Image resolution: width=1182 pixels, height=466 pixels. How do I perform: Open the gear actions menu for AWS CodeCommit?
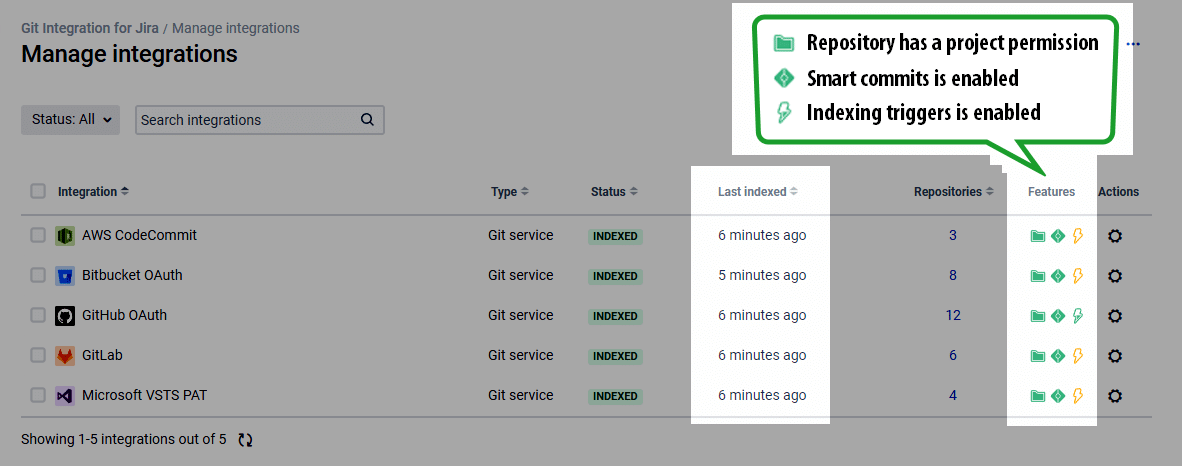click(1115, 236)
